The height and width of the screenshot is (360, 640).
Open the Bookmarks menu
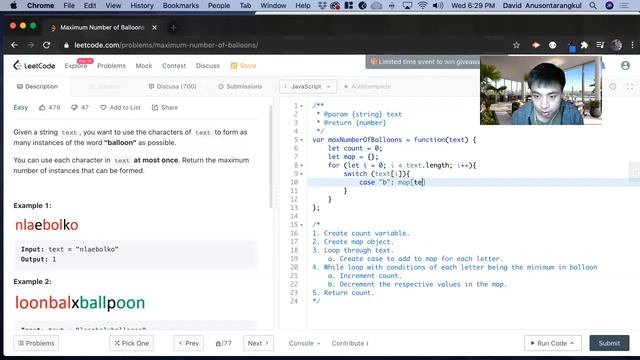point(181,5)
